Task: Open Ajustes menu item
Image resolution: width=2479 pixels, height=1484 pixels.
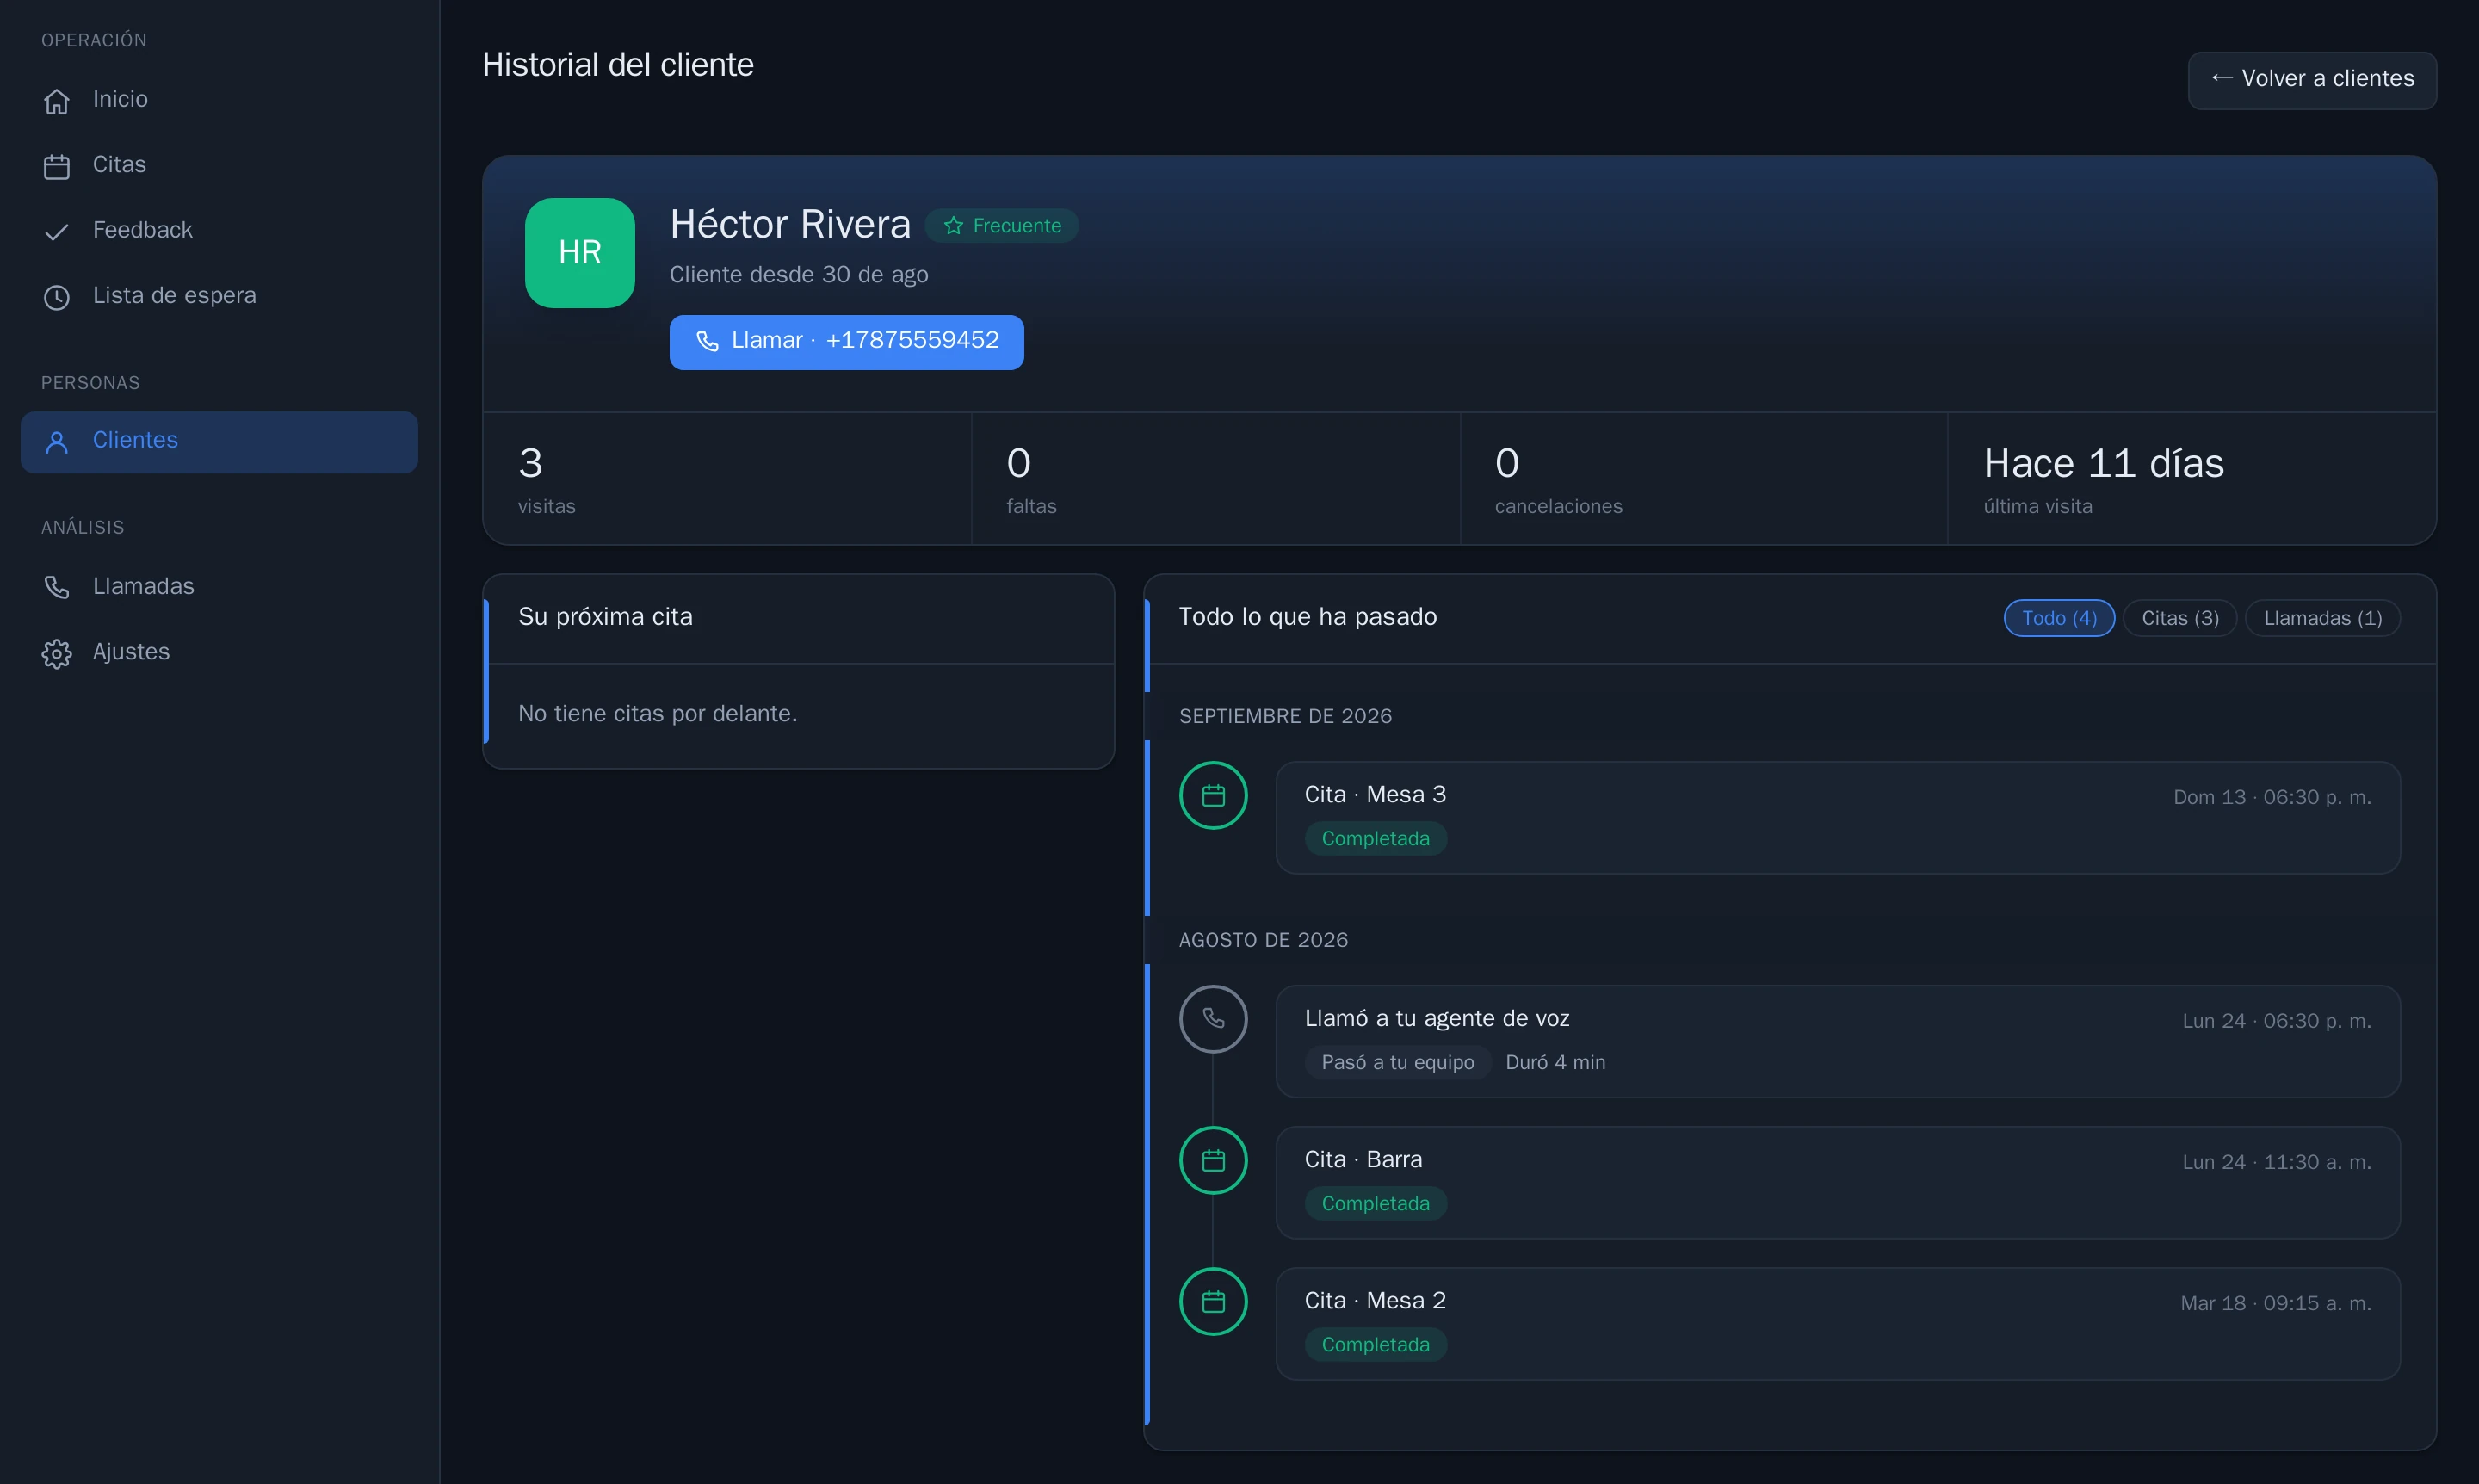Action: point(219,652)
